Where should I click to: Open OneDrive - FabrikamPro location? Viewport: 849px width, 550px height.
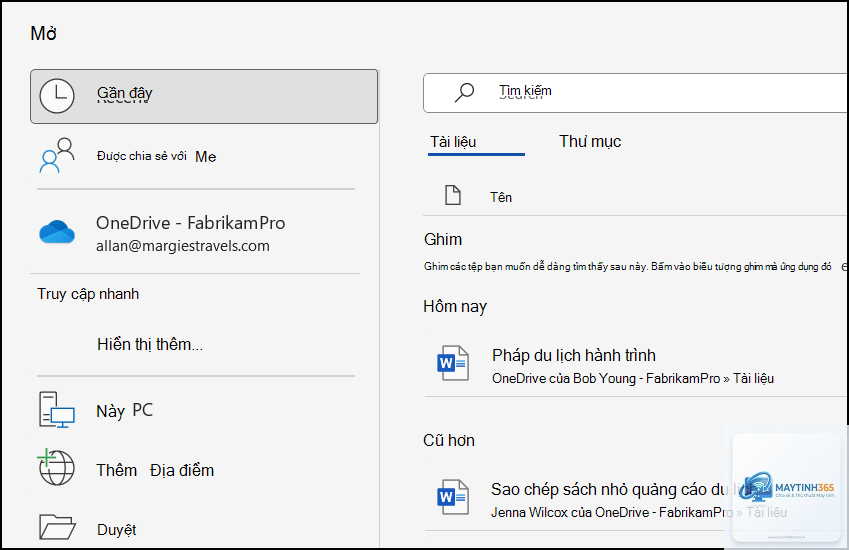pos(191,222)
